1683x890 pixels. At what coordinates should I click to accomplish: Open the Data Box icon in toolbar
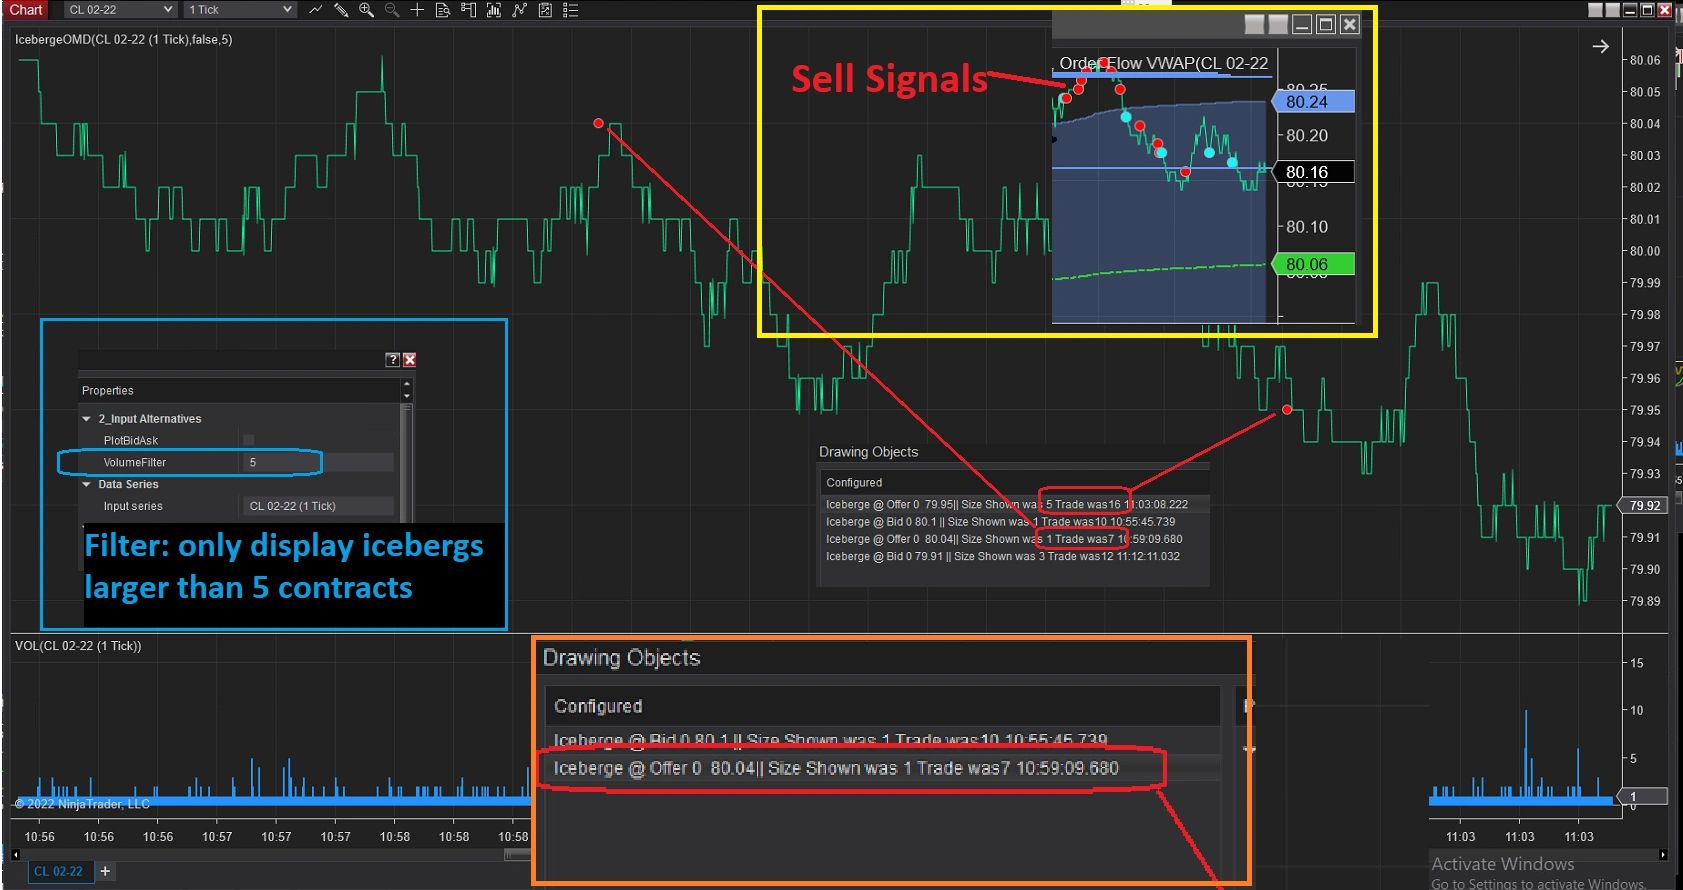click(442, 10)
